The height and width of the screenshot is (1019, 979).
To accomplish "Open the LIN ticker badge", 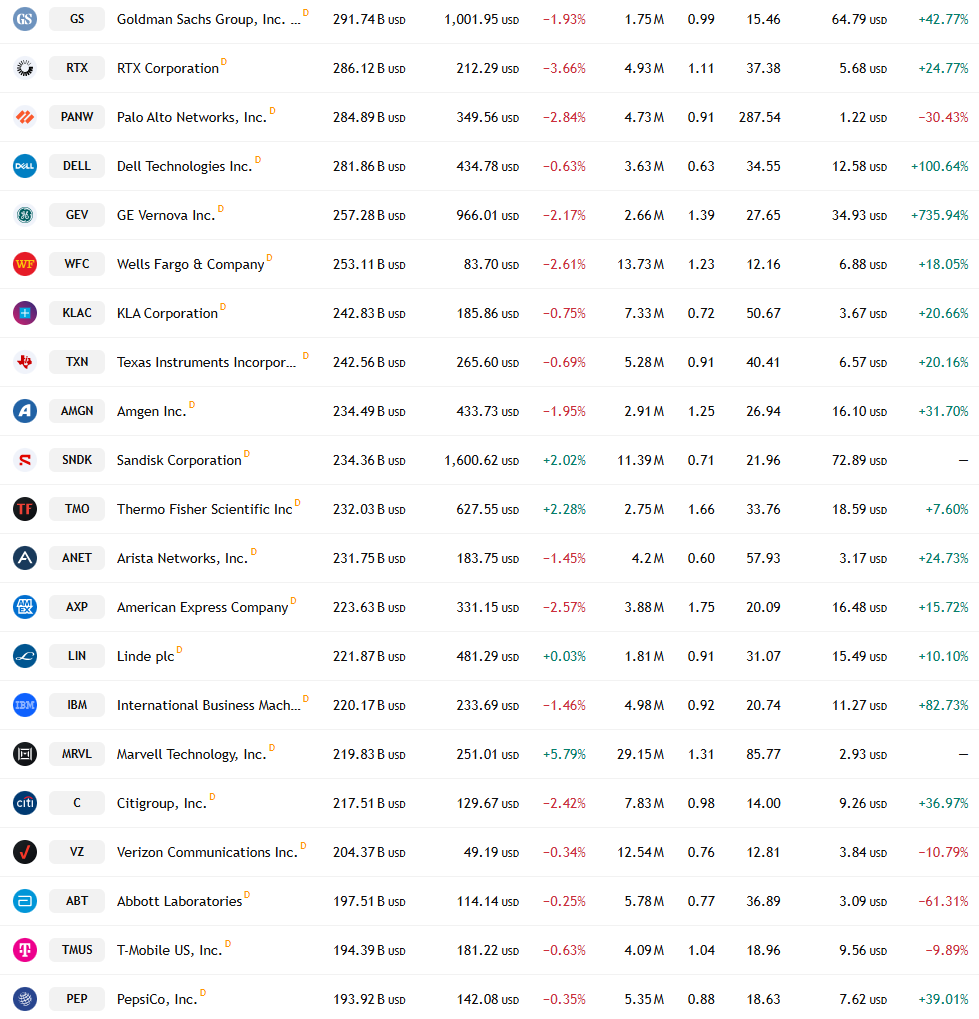I will (x=77, y=656).
